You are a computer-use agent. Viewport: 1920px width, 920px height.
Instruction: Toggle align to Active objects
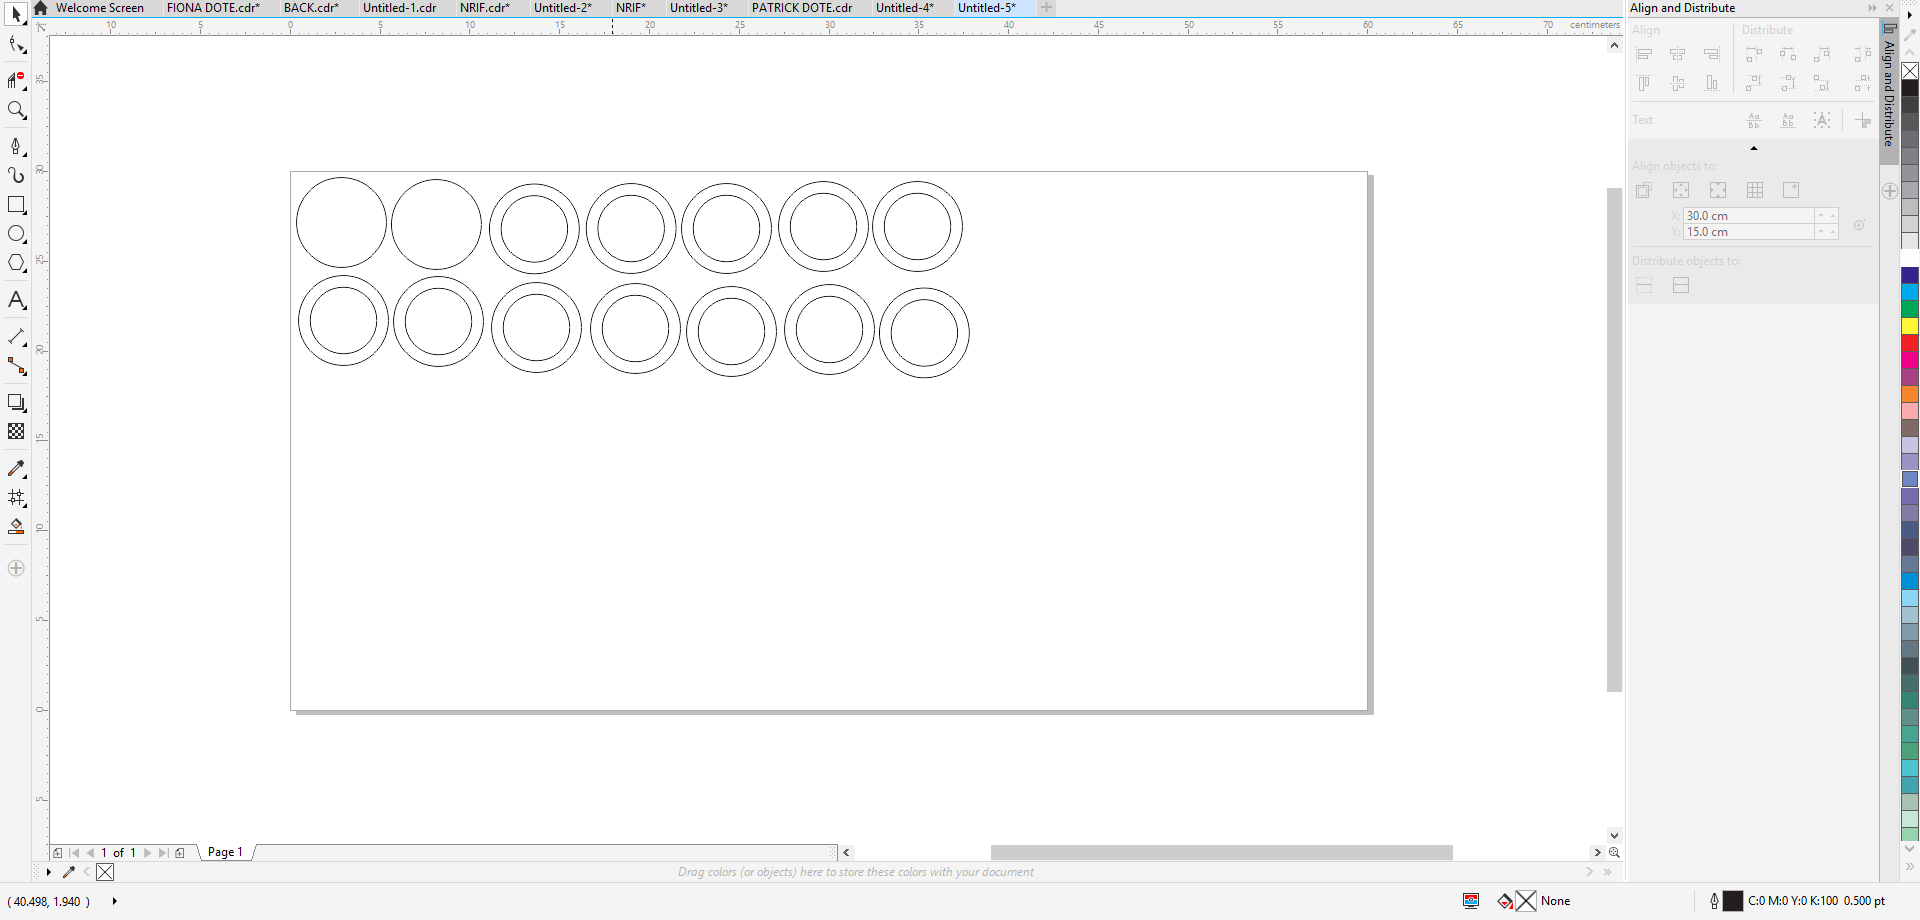[1644, 190]
